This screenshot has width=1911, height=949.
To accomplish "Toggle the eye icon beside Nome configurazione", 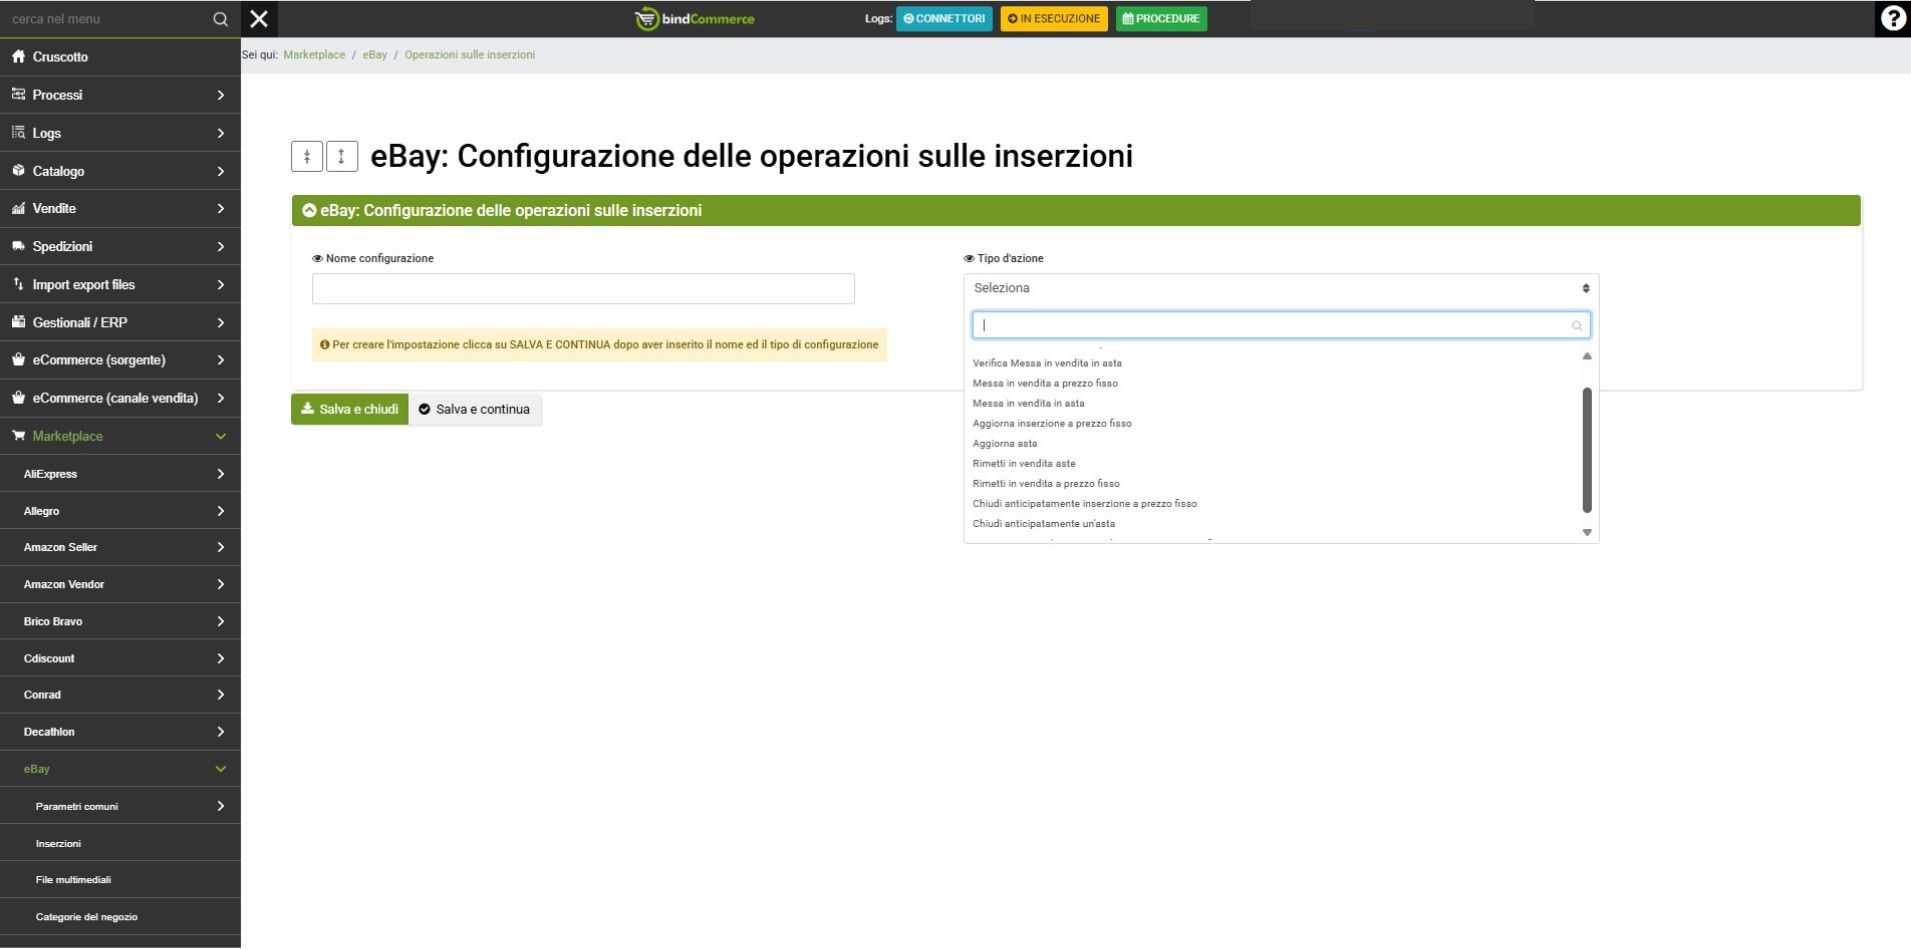I will tap(317, 259).
